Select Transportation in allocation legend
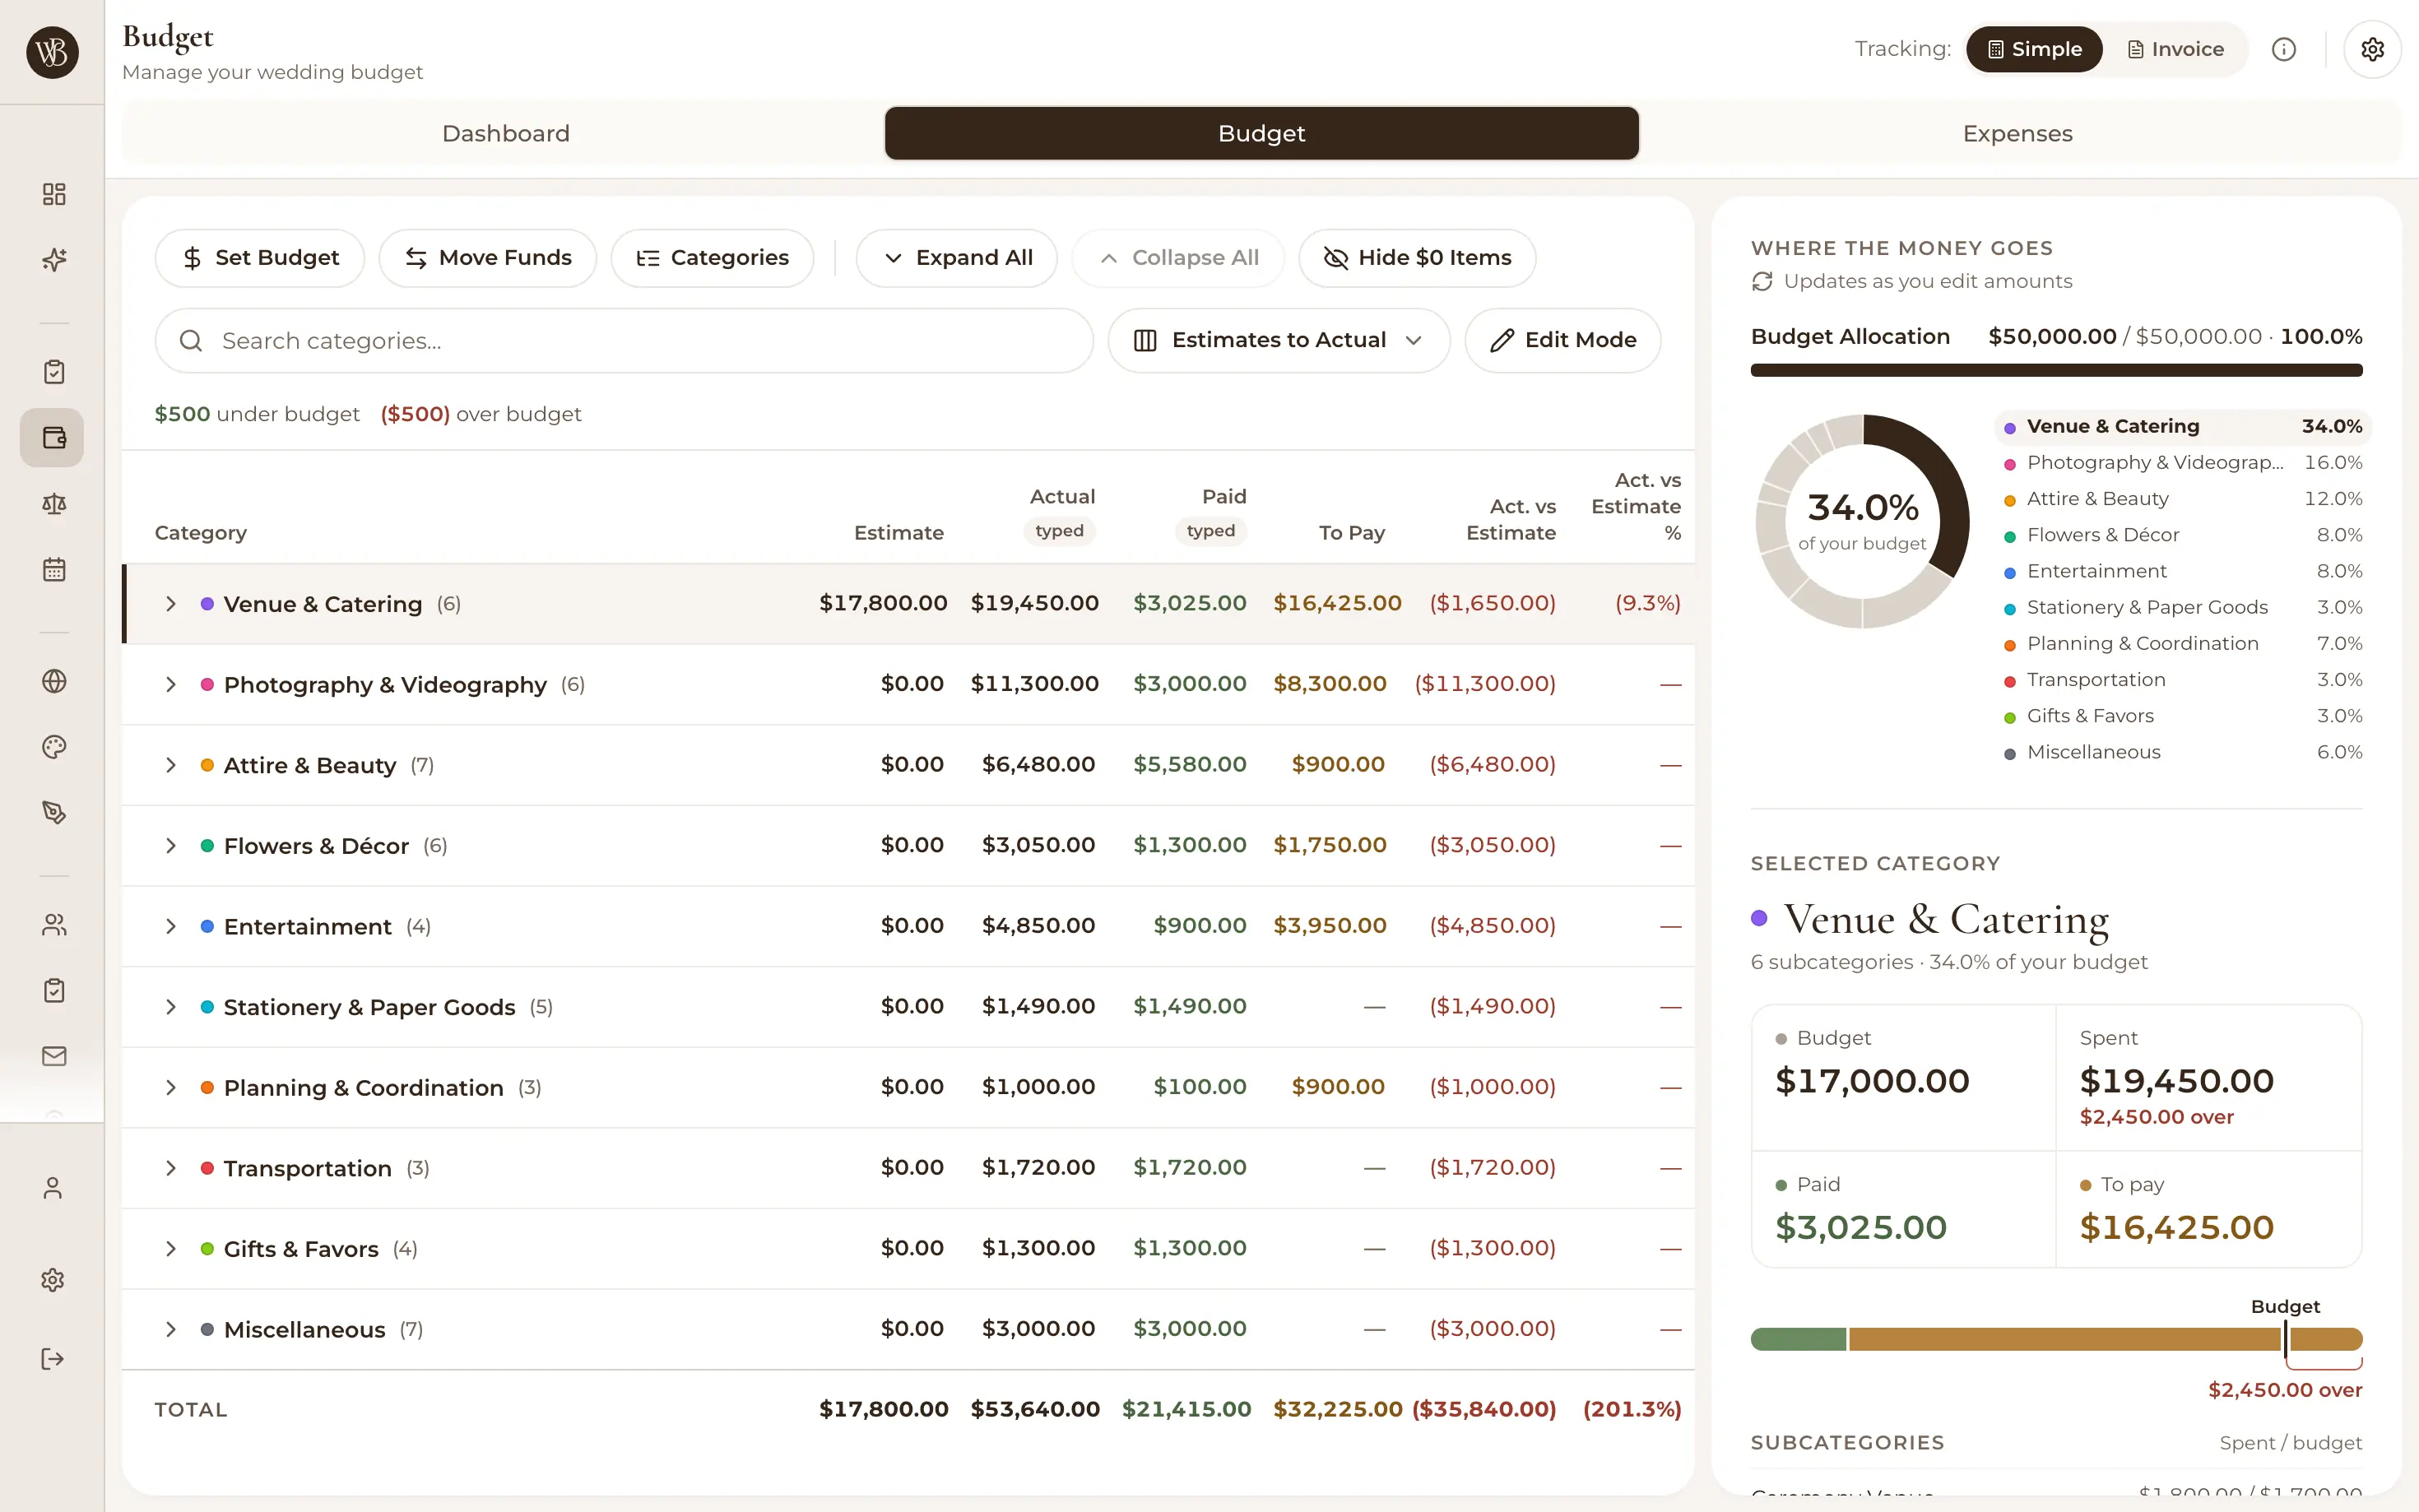Screen dimensions: 2419x1512 tap(2183, 680)
